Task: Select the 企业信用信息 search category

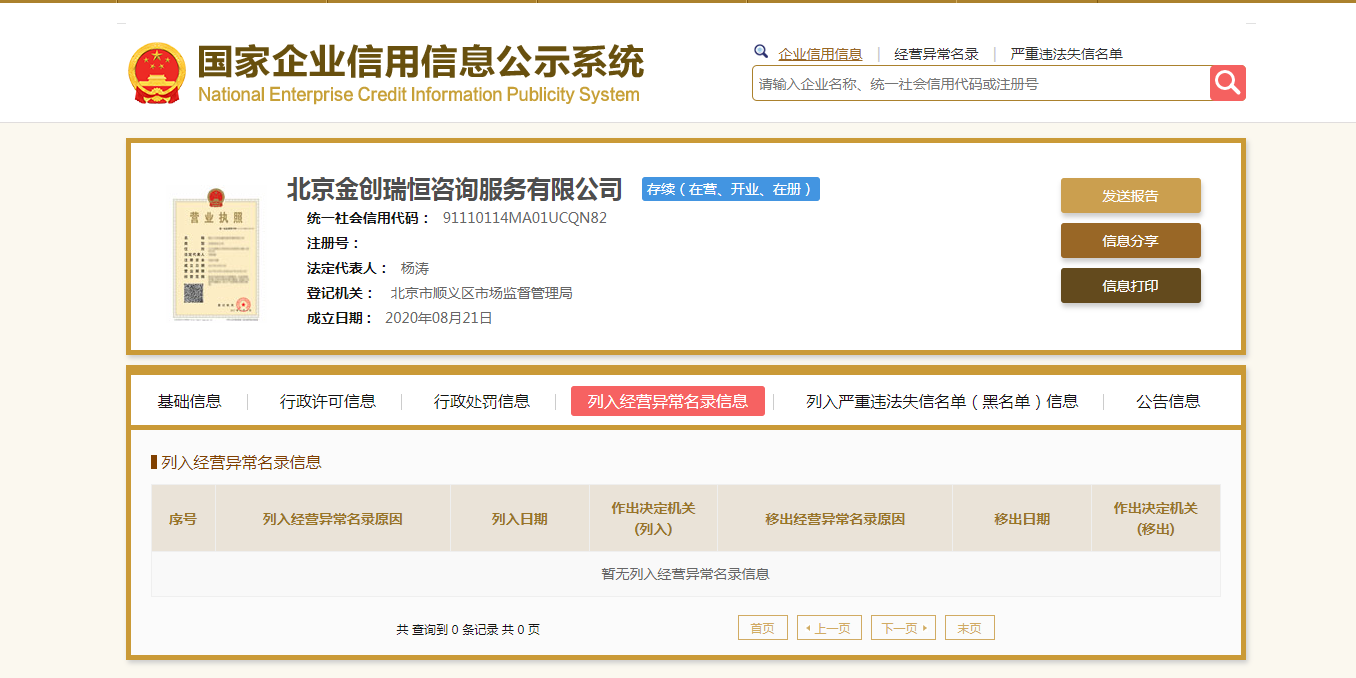Action: tap(820, 54)
